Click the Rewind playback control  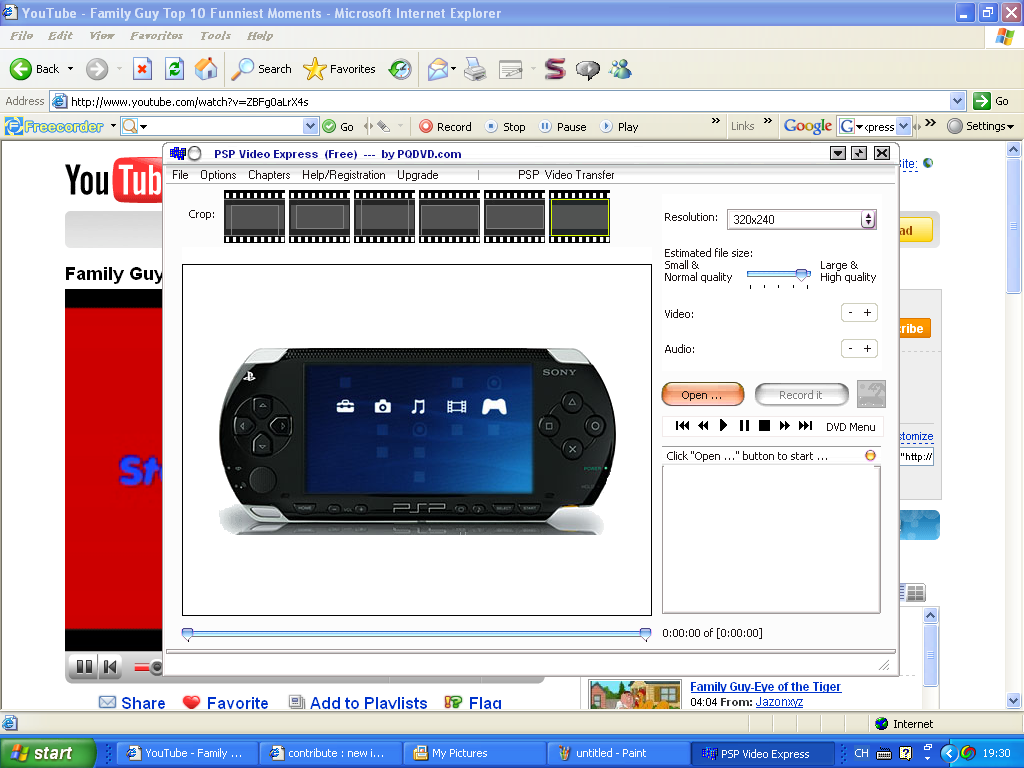point(703,426)
